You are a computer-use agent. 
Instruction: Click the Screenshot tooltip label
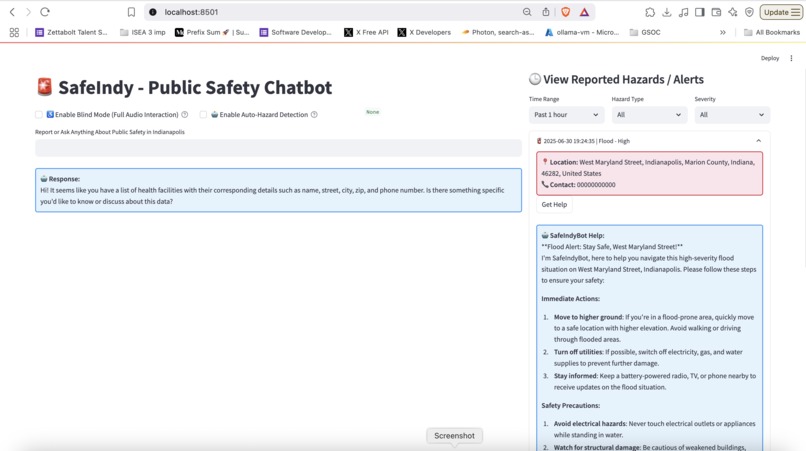coord(454,436)
